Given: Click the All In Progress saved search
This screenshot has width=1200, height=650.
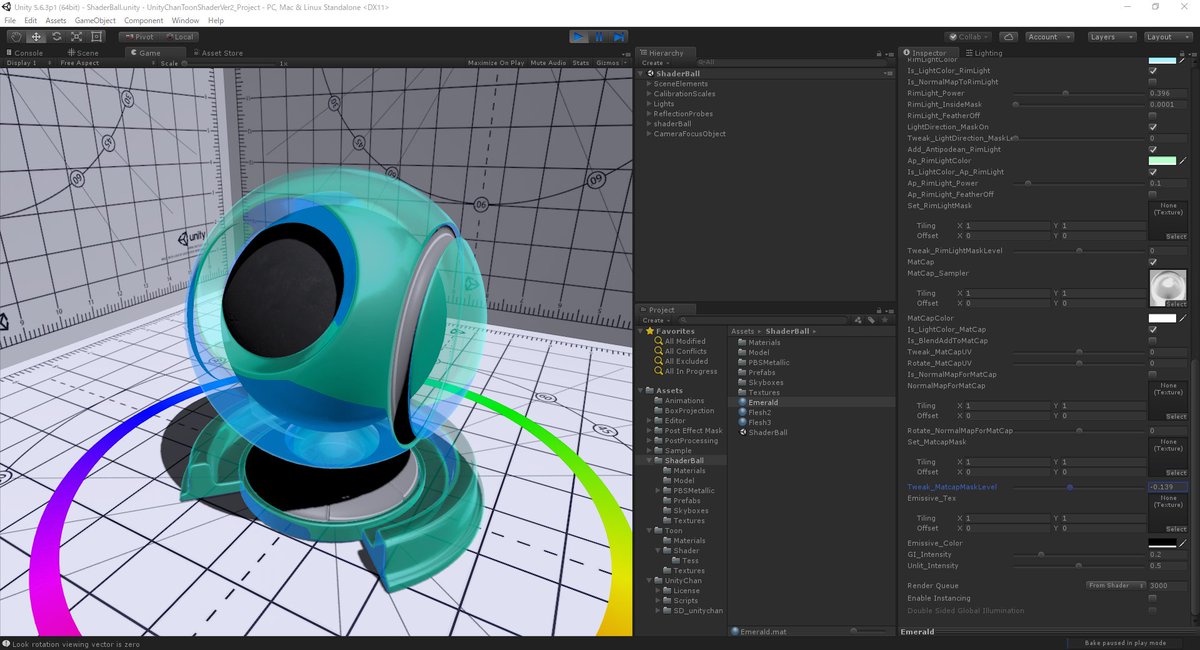Looking at the screenshot, I should pos(690,371).
